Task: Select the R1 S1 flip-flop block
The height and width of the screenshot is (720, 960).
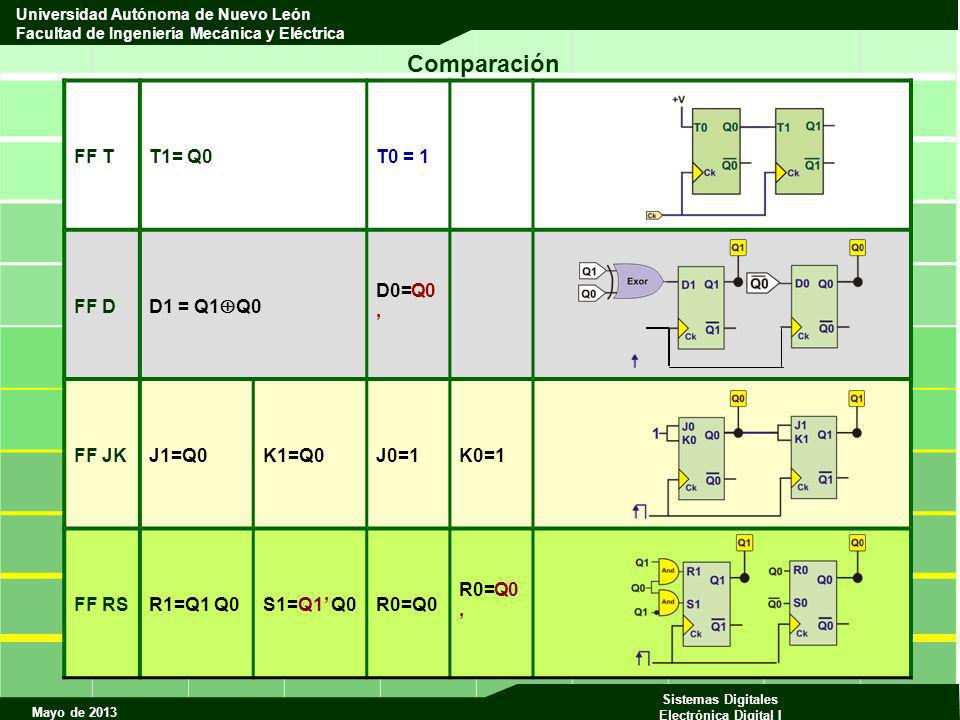Action: (707, 604)
